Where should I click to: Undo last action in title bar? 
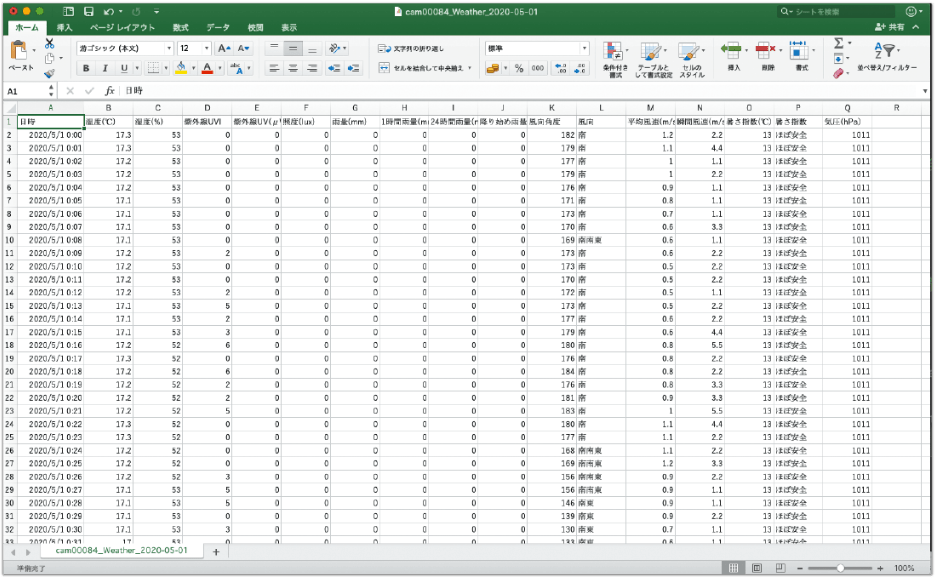coord(109,11)
